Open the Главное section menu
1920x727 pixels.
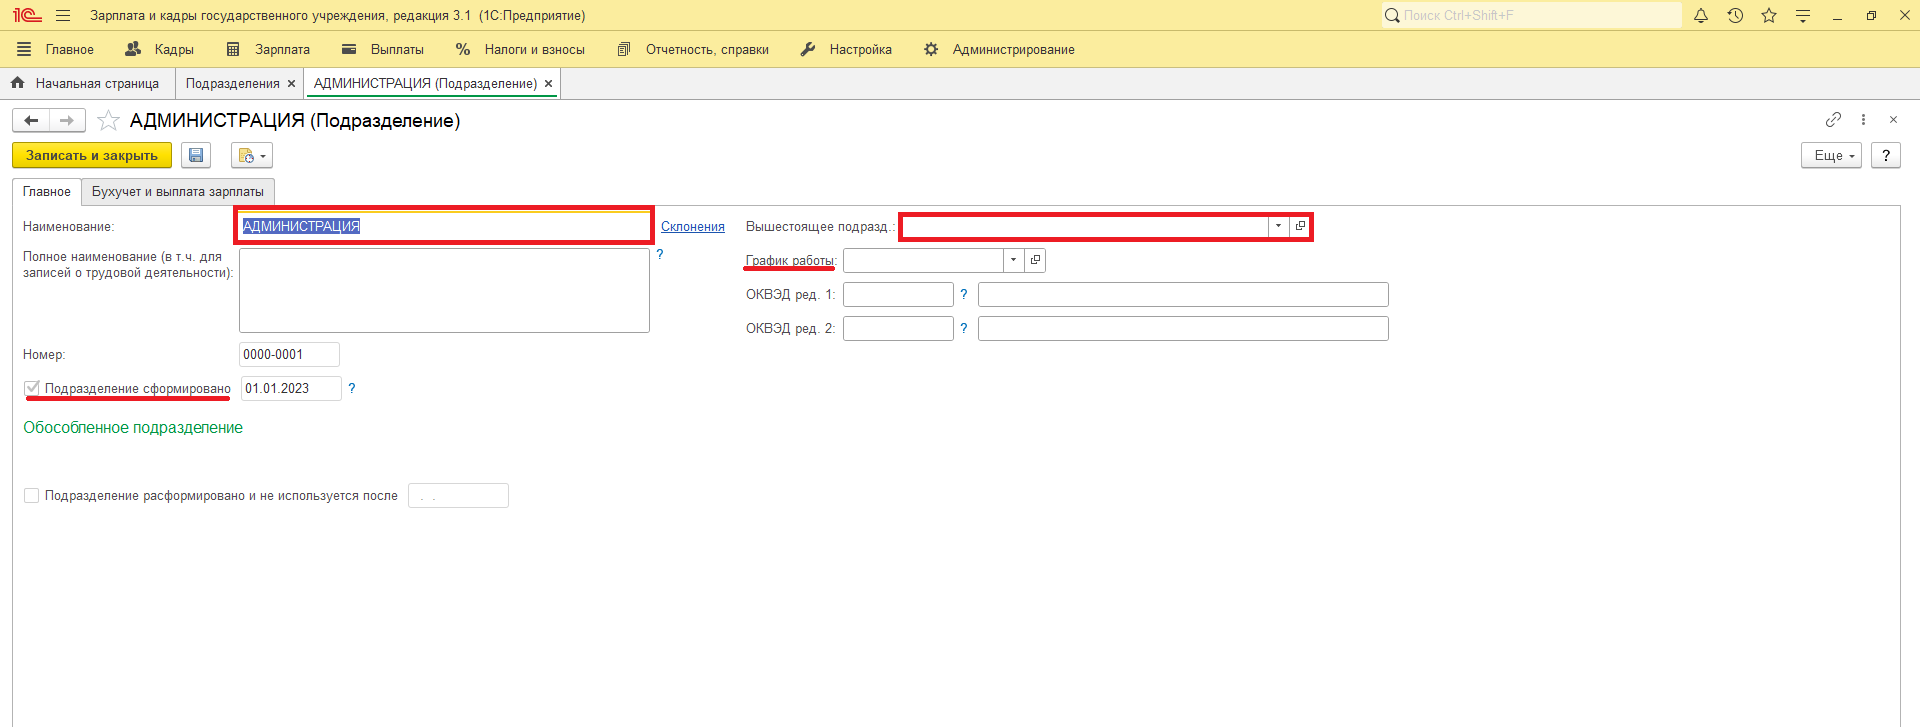point(70,49)
